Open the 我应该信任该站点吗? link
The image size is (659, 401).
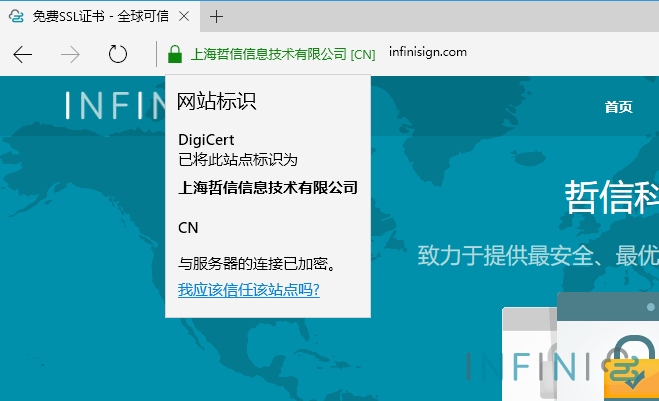(249, 290)
